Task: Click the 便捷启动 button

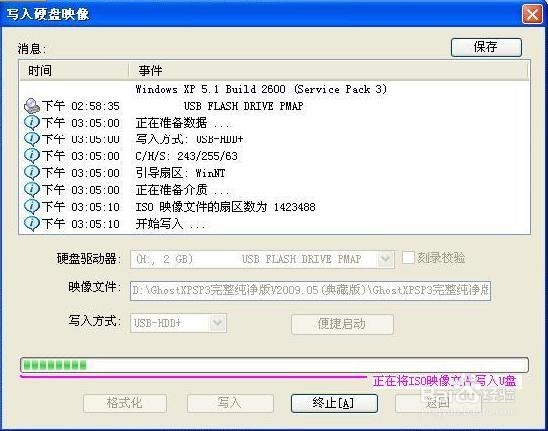Action: pyautogui.click(x=342, y=324)
